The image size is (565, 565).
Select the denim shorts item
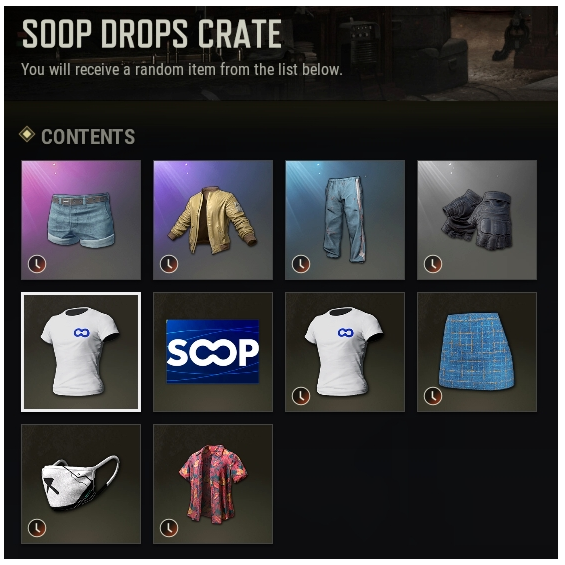point(81,220)
